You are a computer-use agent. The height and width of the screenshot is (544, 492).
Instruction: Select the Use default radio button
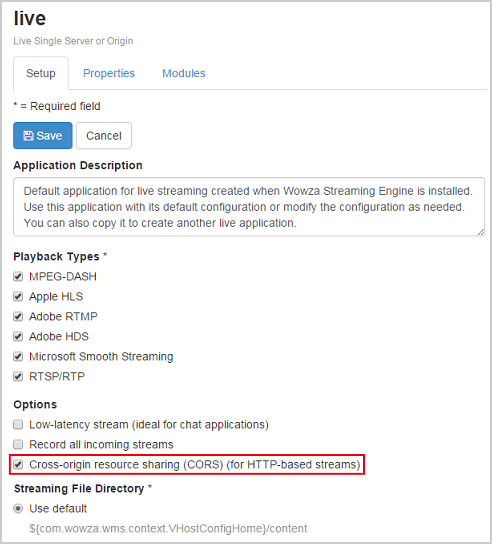tap(18, 509)
